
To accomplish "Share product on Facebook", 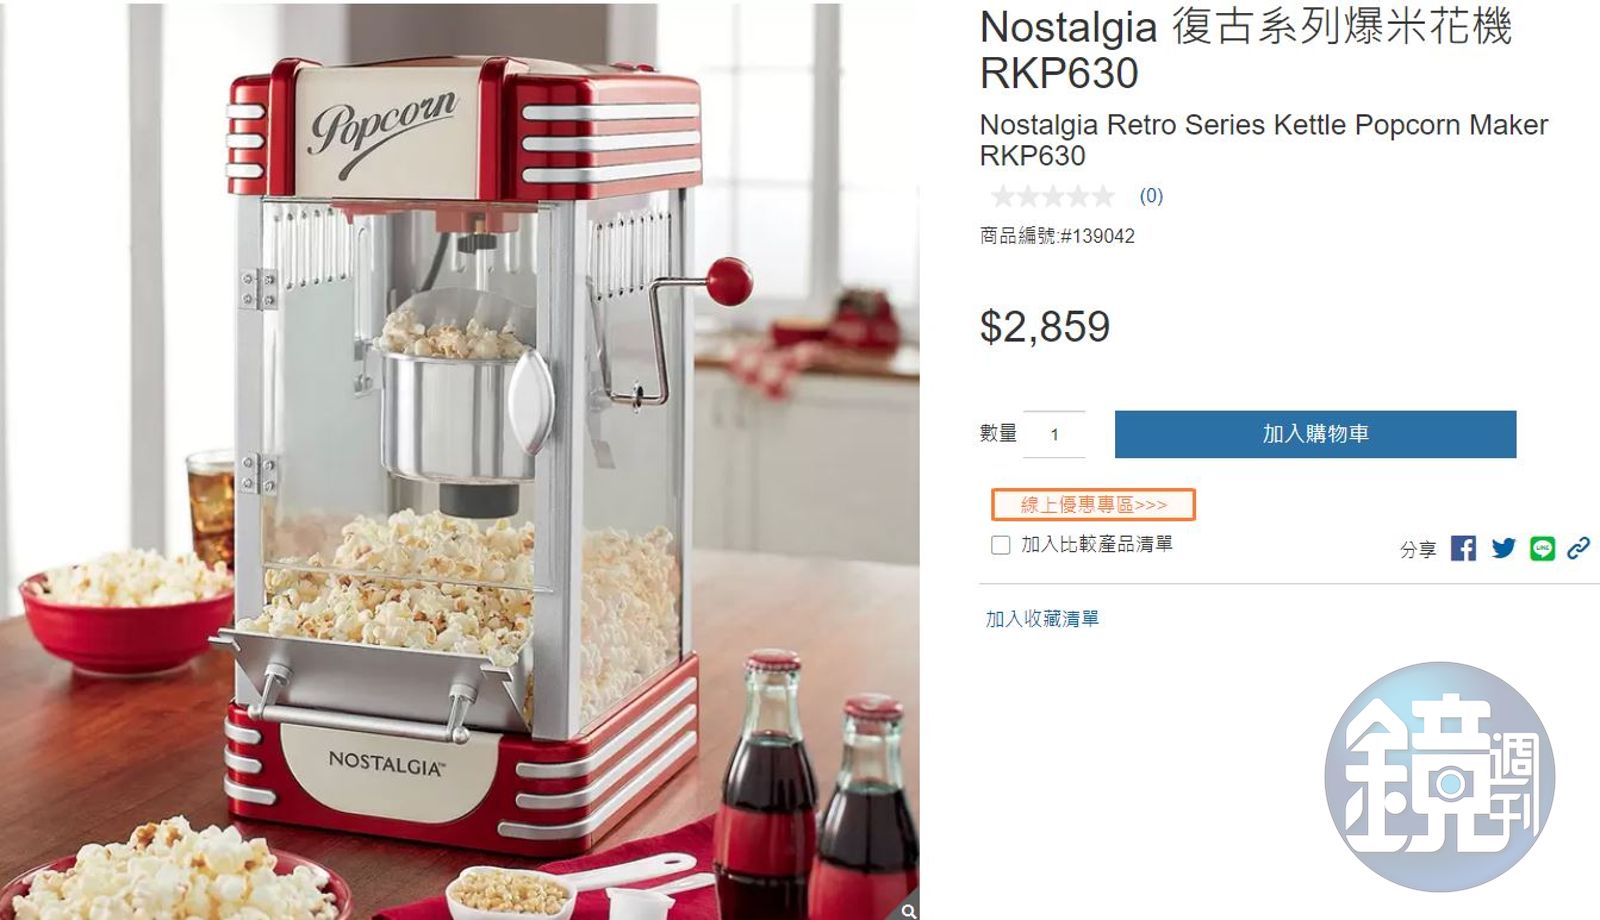I will [x=1463, y=548].
